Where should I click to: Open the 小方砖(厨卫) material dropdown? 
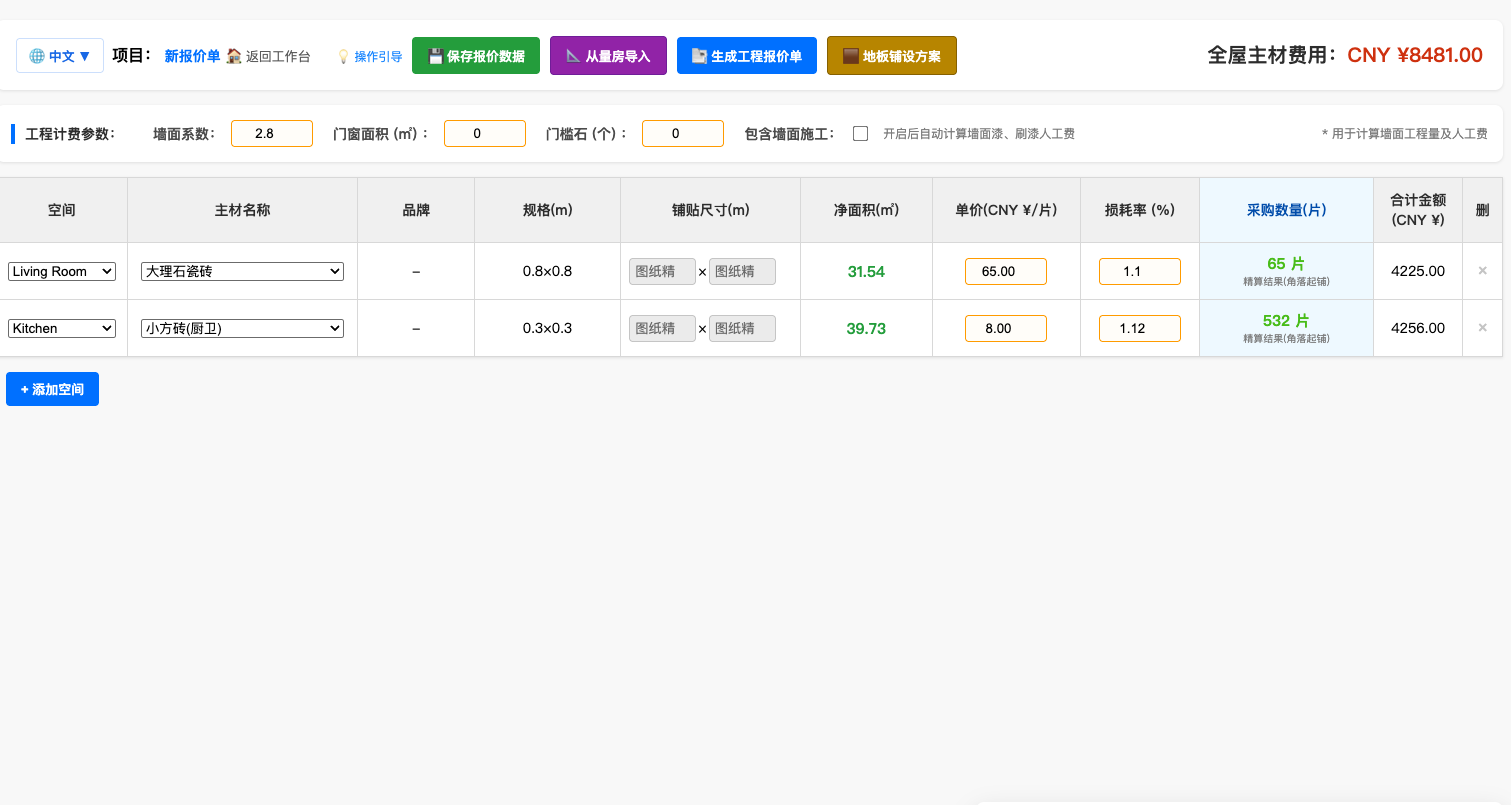click(x=242, y=328)
